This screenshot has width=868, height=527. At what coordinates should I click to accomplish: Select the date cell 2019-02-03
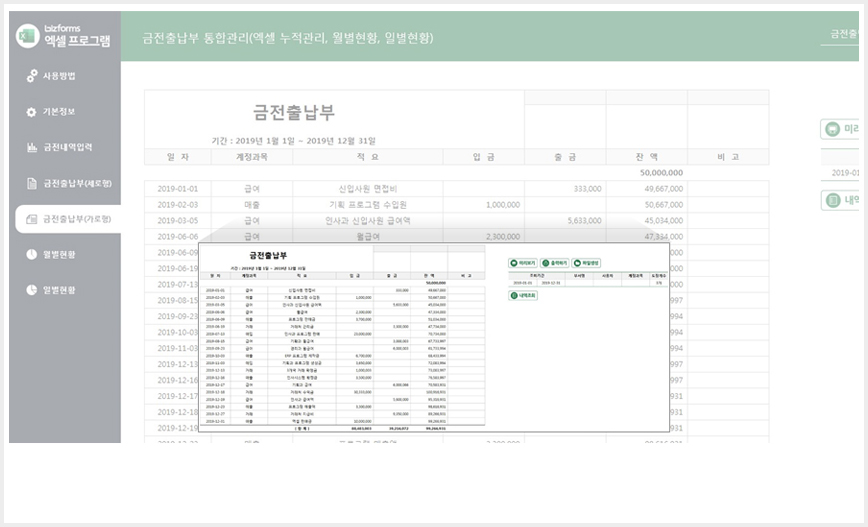(x=178, y=205)
